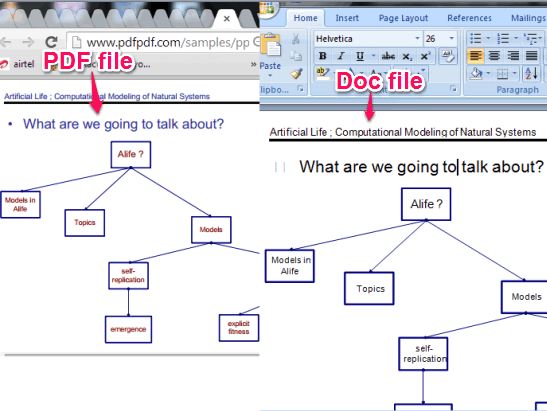Screen dimensions: 547x411
Task: Apply the text highlight color
Action: pos(322,73)
